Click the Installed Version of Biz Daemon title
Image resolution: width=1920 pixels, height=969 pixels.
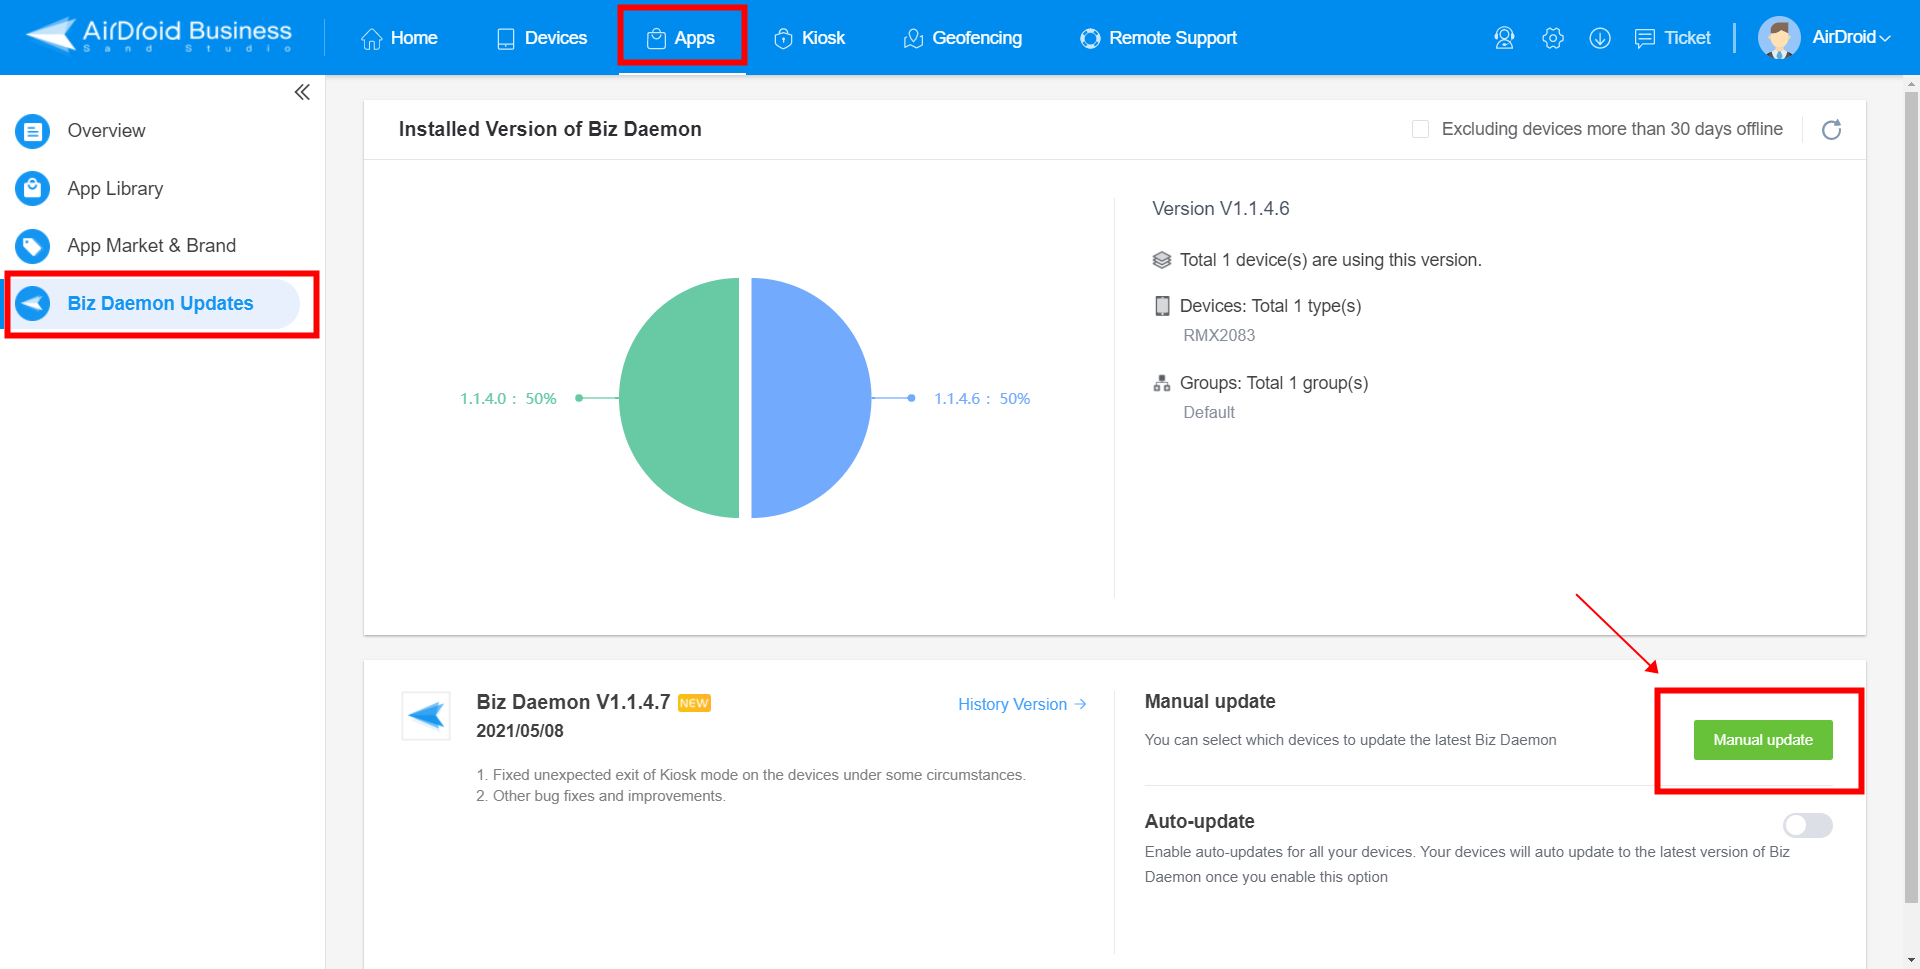(550, 129)
